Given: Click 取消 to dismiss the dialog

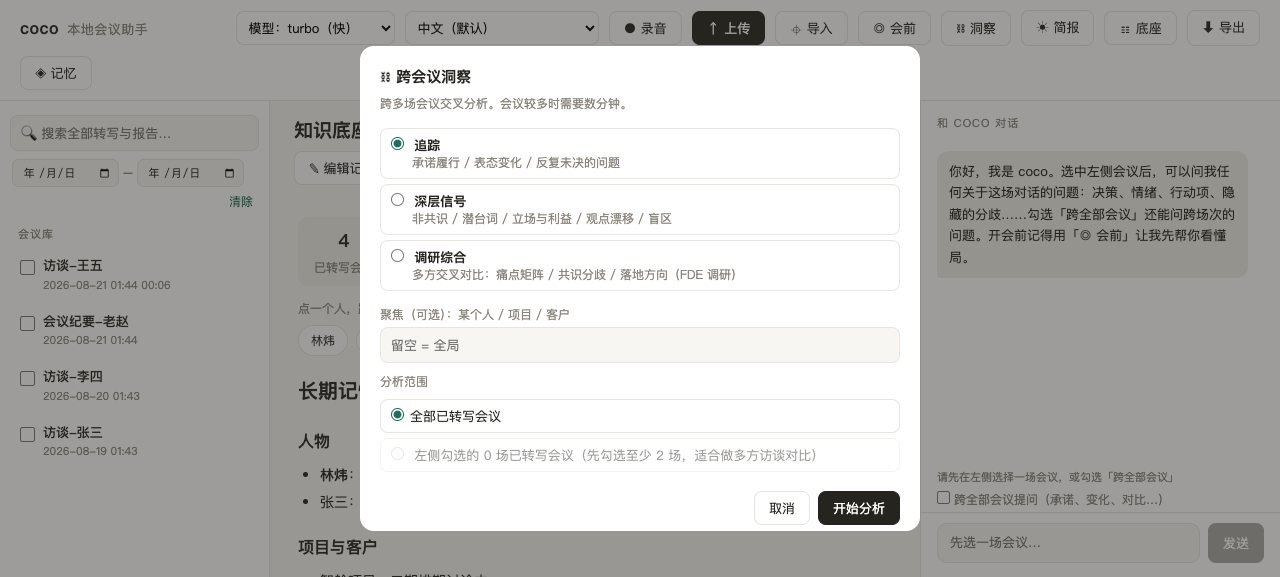Looking at the screenshot, I should (782, 508).
